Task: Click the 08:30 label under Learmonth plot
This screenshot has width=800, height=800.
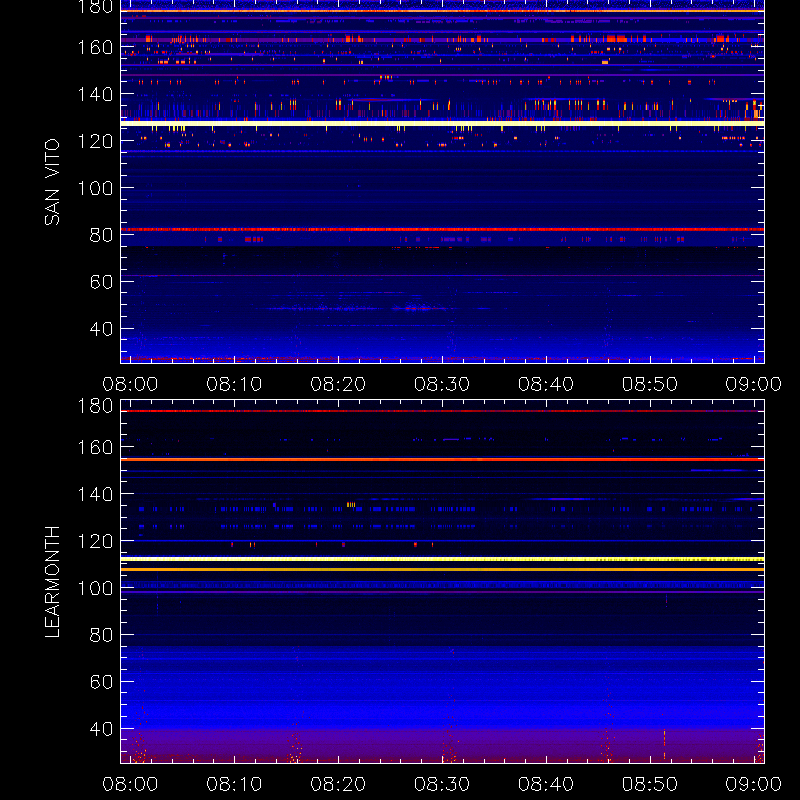Action: tap(442, 784)
